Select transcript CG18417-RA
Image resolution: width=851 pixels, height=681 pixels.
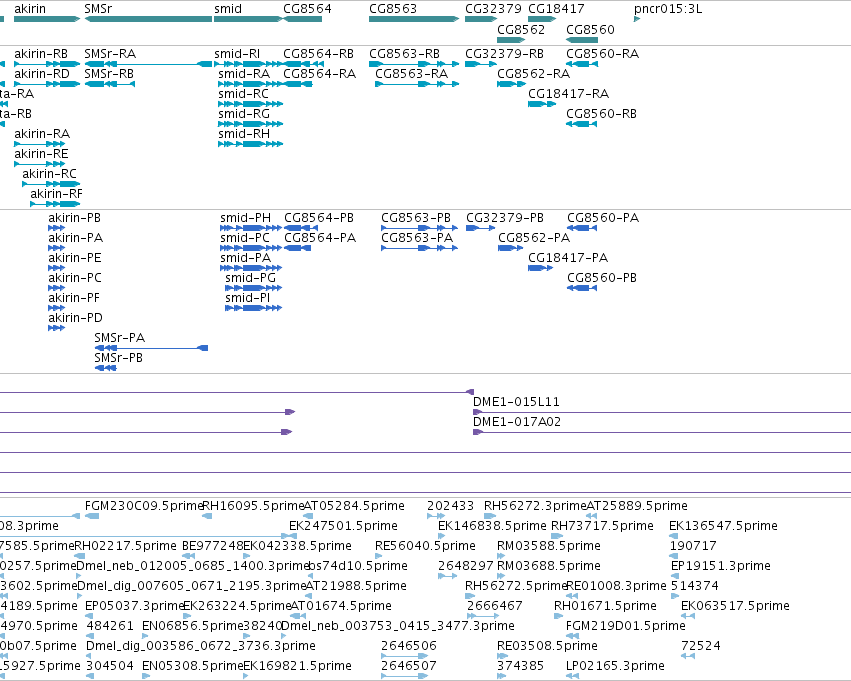[569, 94]
